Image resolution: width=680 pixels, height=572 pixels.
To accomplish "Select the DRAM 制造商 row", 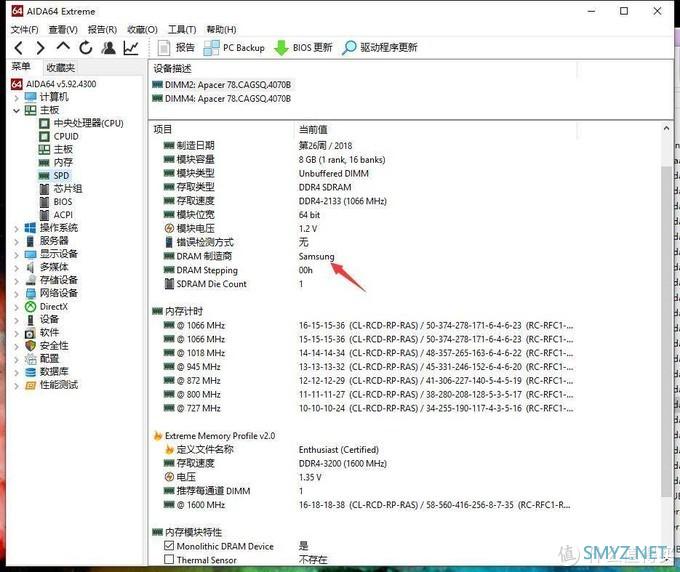I will (x=369, y=256).
